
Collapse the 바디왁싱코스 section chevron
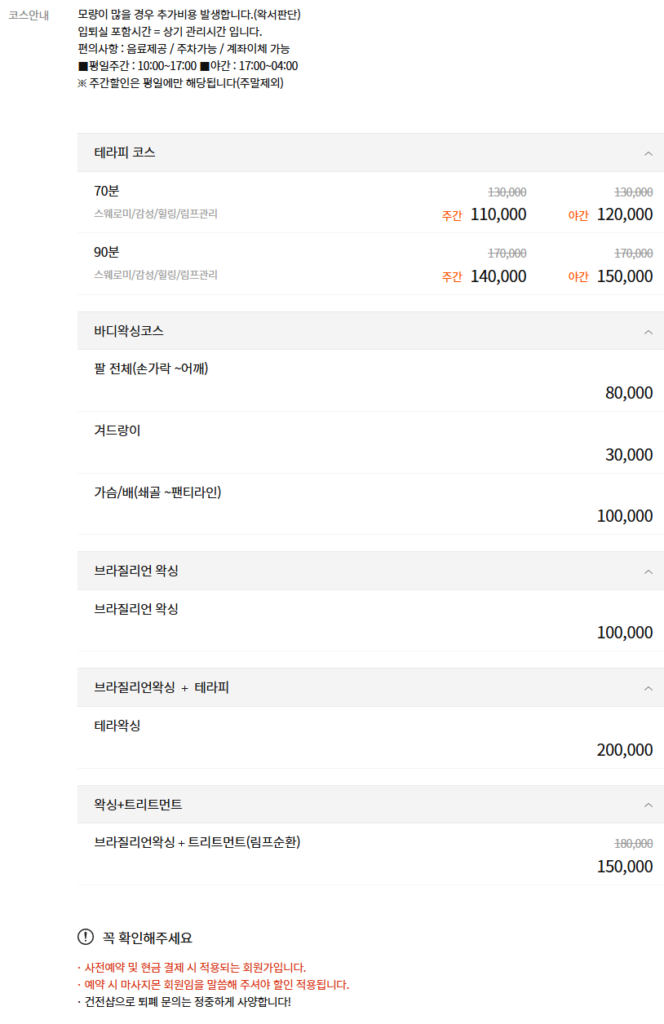pos(649,330)
